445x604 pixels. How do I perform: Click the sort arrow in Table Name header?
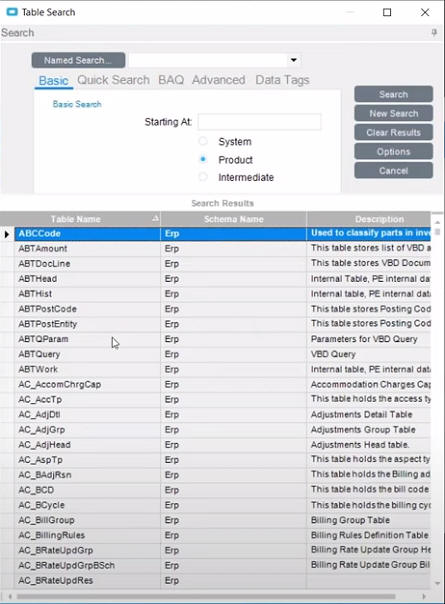point(155,218)
